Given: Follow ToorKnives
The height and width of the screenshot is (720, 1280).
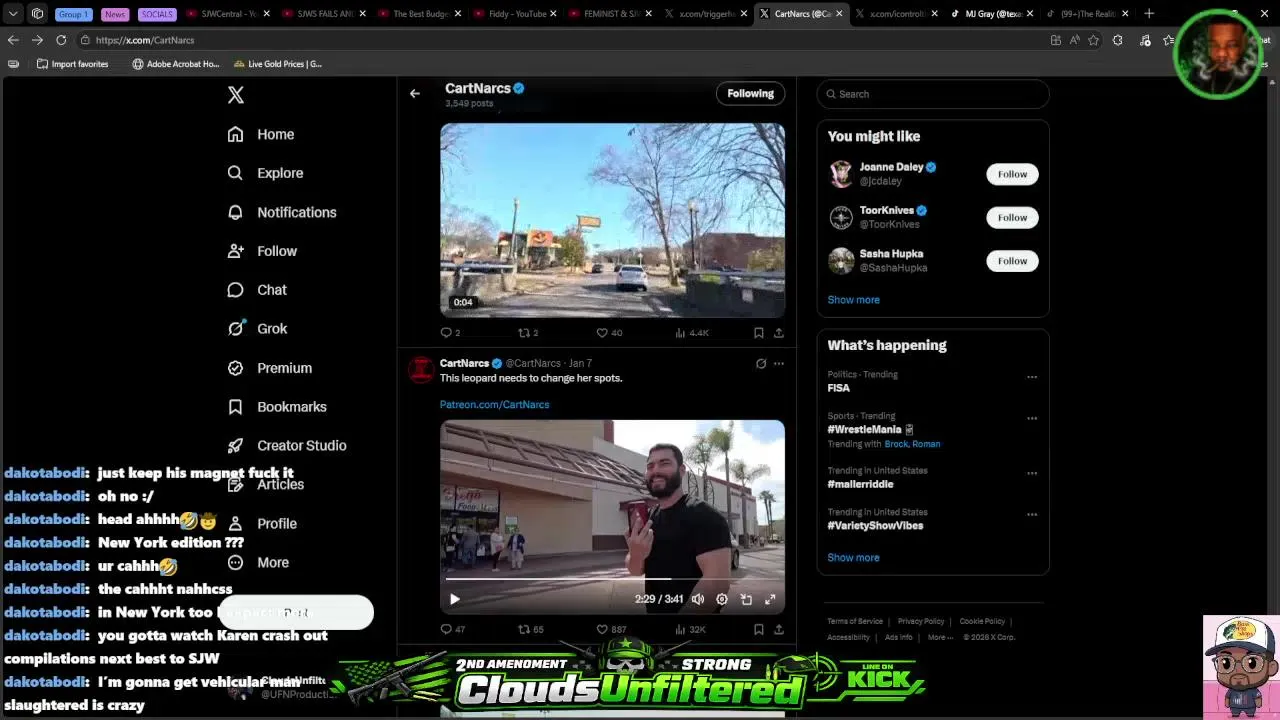Looking at the screenshot, I should tap(1012, 217).
